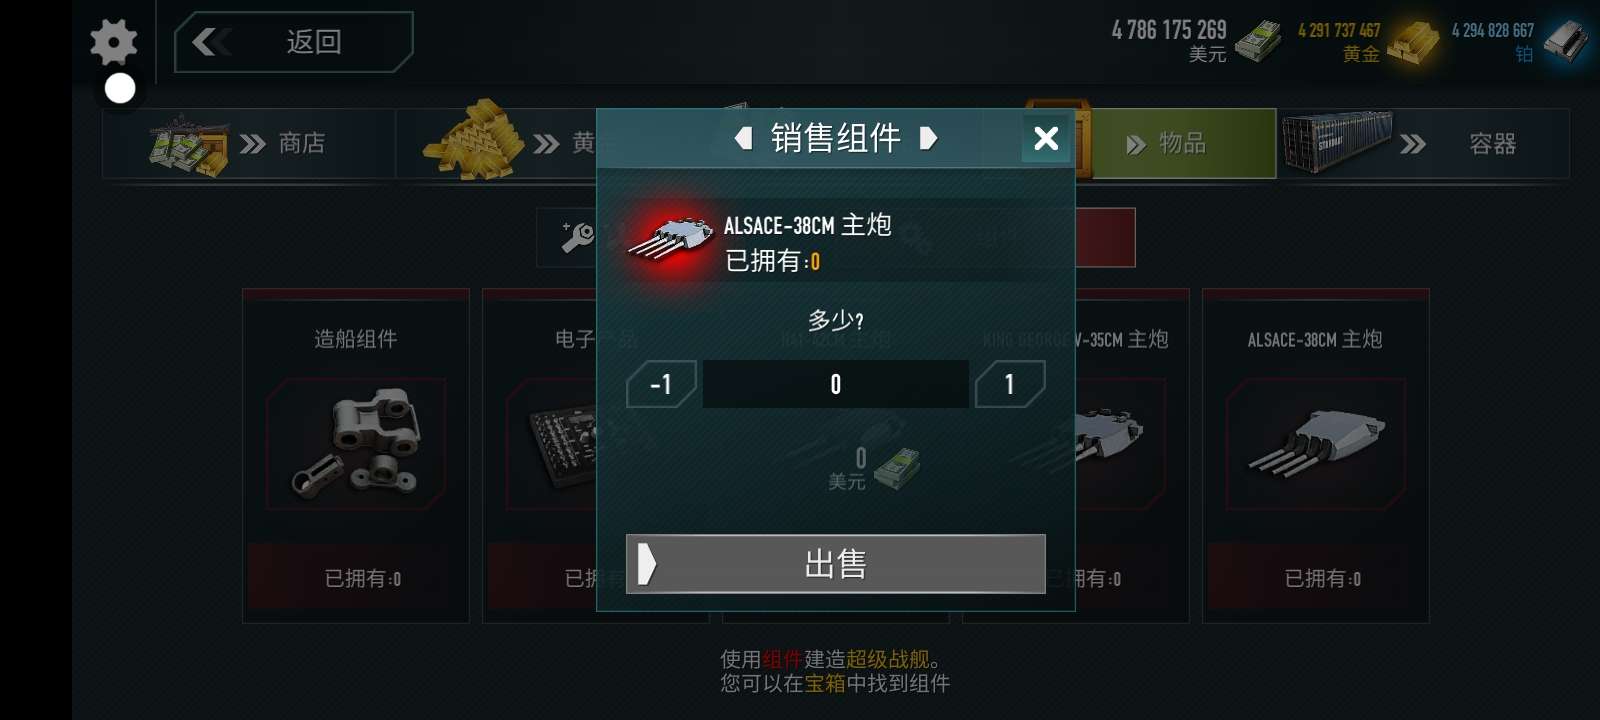
Task: Go to previous component with left arrow
Action: click(743, 138)
